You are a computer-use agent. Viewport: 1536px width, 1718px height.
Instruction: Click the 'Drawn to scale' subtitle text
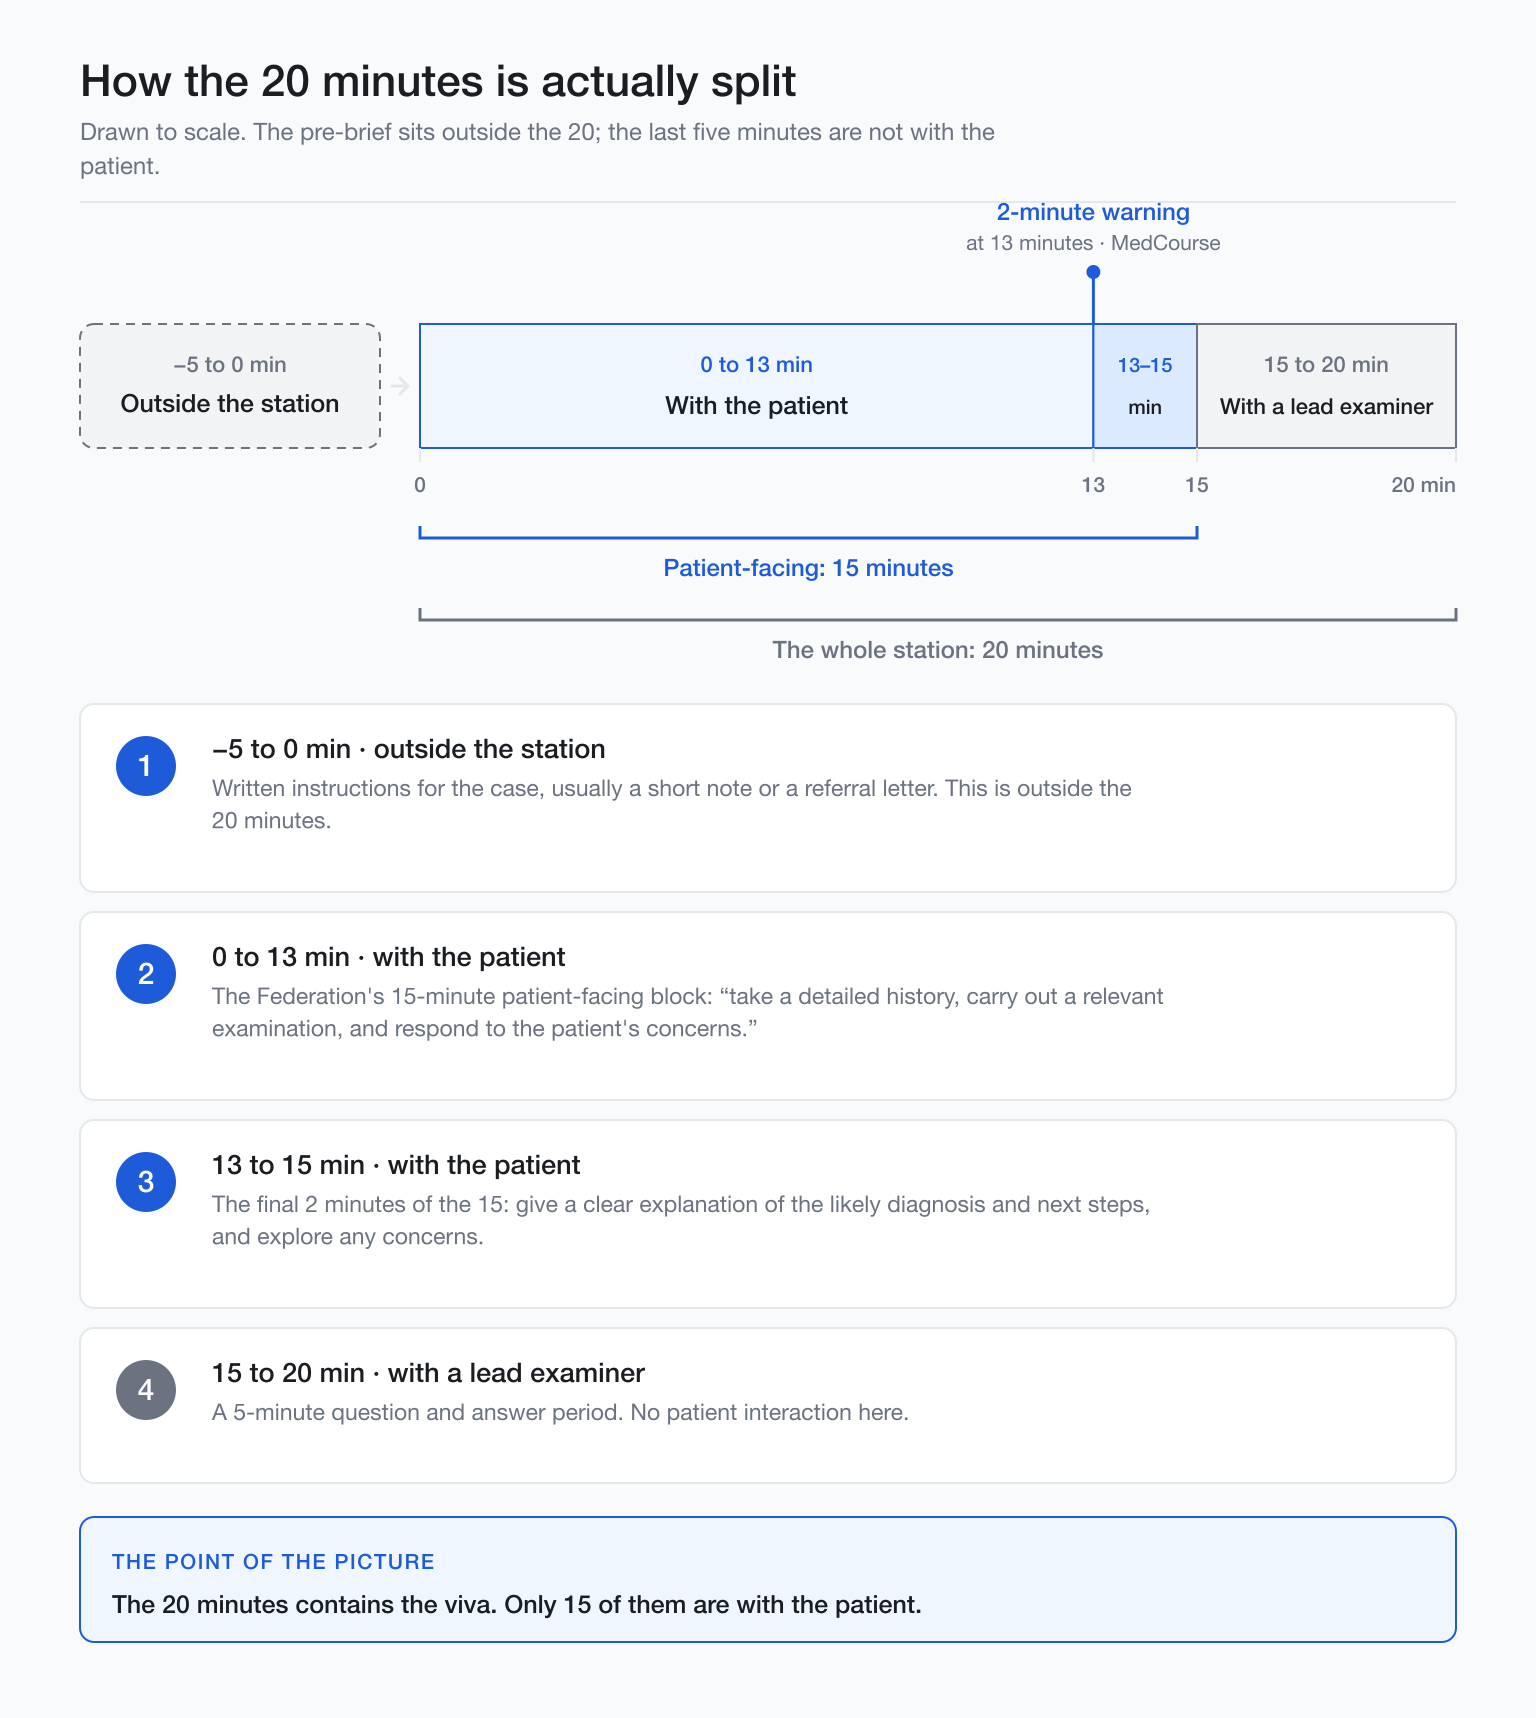(537, 149)
